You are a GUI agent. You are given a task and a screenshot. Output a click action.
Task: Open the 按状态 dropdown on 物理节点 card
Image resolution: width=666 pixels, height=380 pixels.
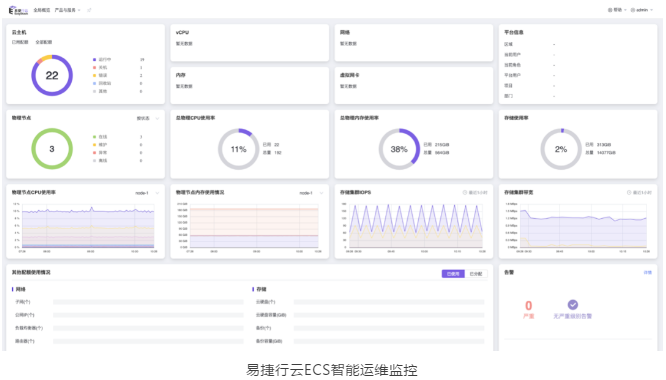tap(148, 118)
